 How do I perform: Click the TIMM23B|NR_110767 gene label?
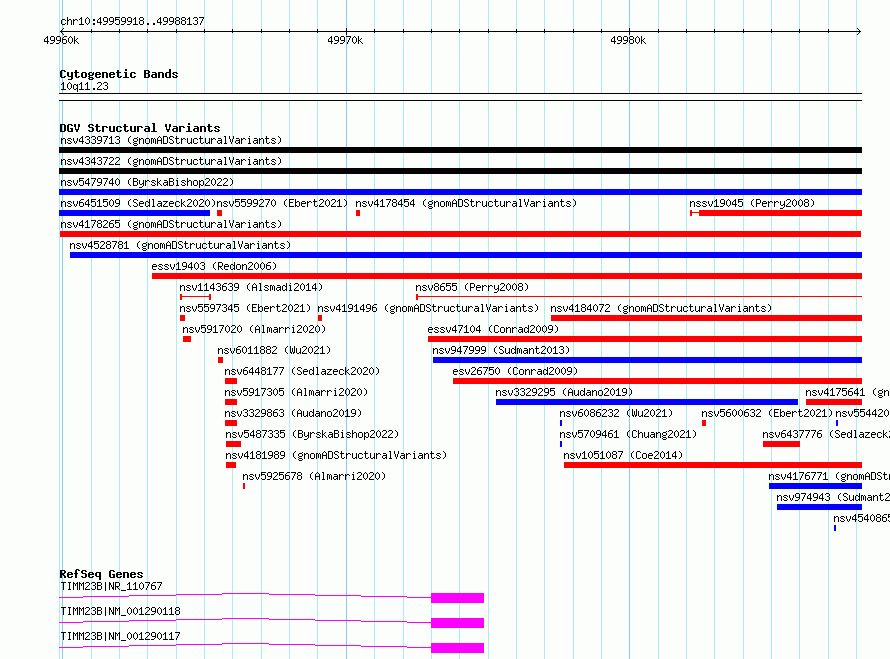(x=111, y=586)
